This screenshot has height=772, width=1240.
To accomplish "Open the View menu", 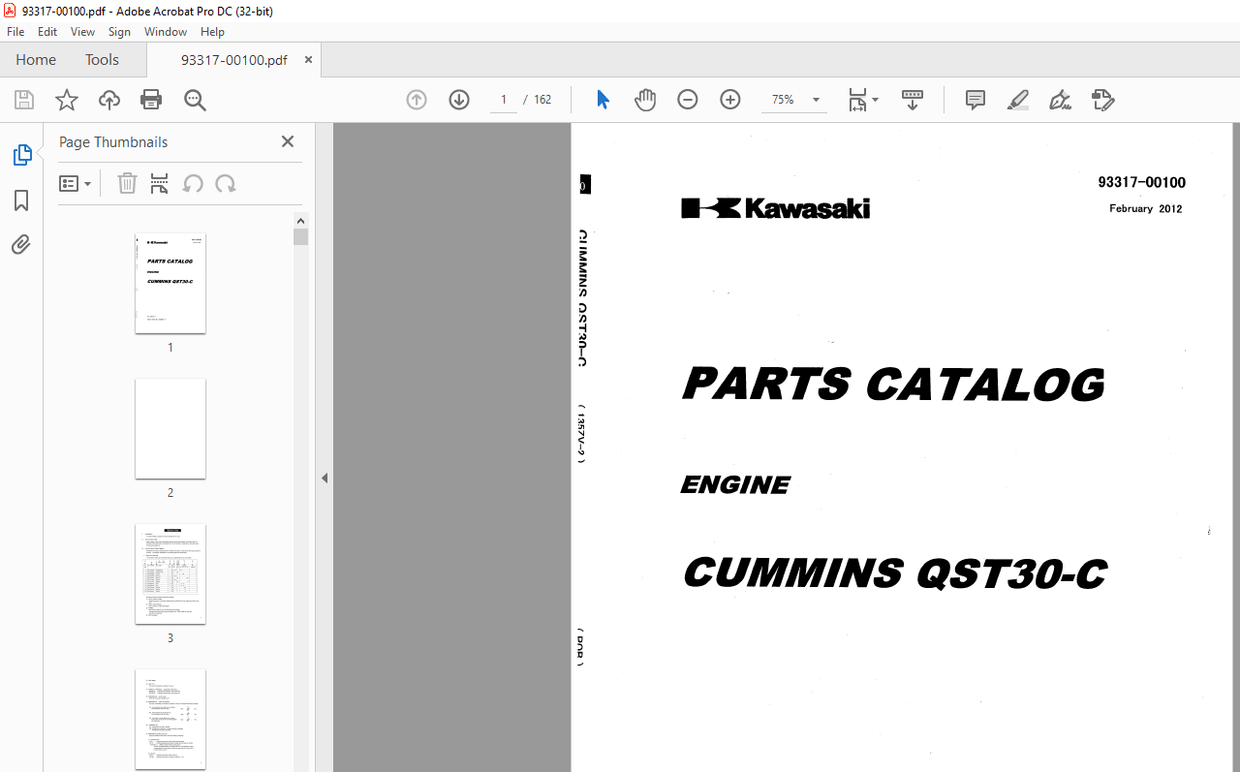I will [82, 31].
